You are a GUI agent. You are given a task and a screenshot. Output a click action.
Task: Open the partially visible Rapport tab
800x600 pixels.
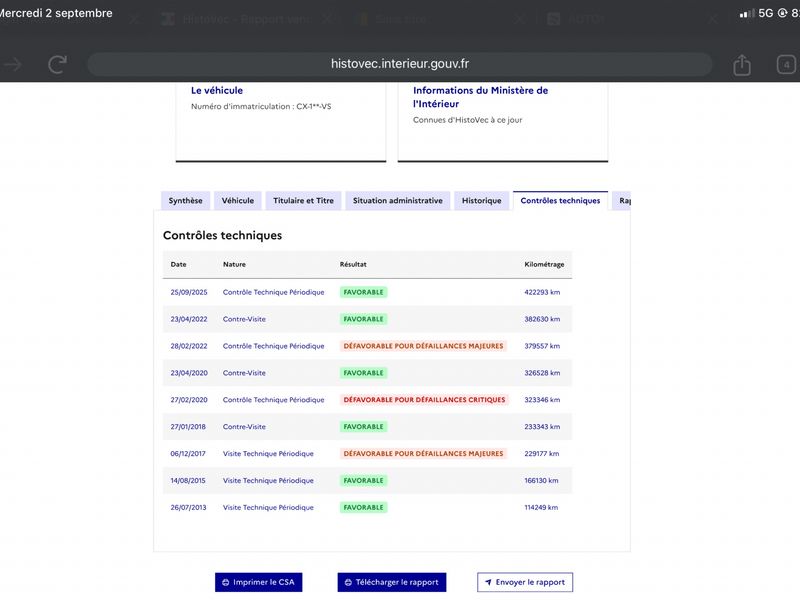click(623, 201)
